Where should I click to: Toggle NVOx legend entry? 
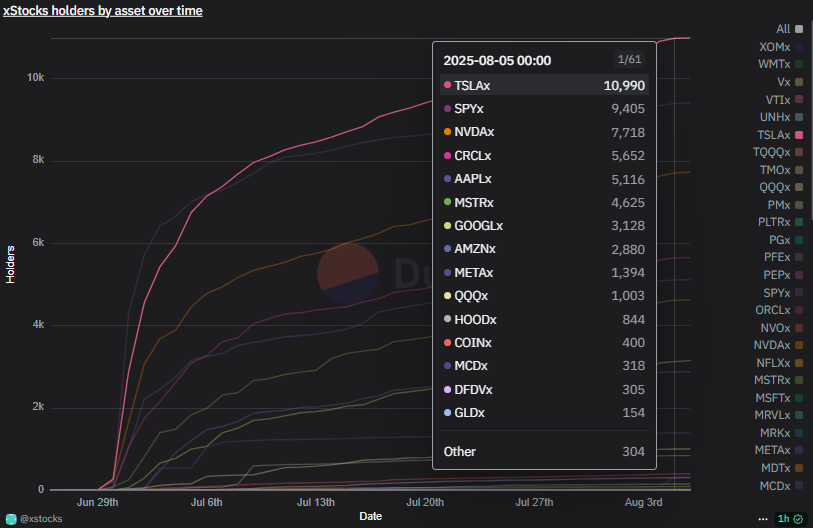point(782,328)
